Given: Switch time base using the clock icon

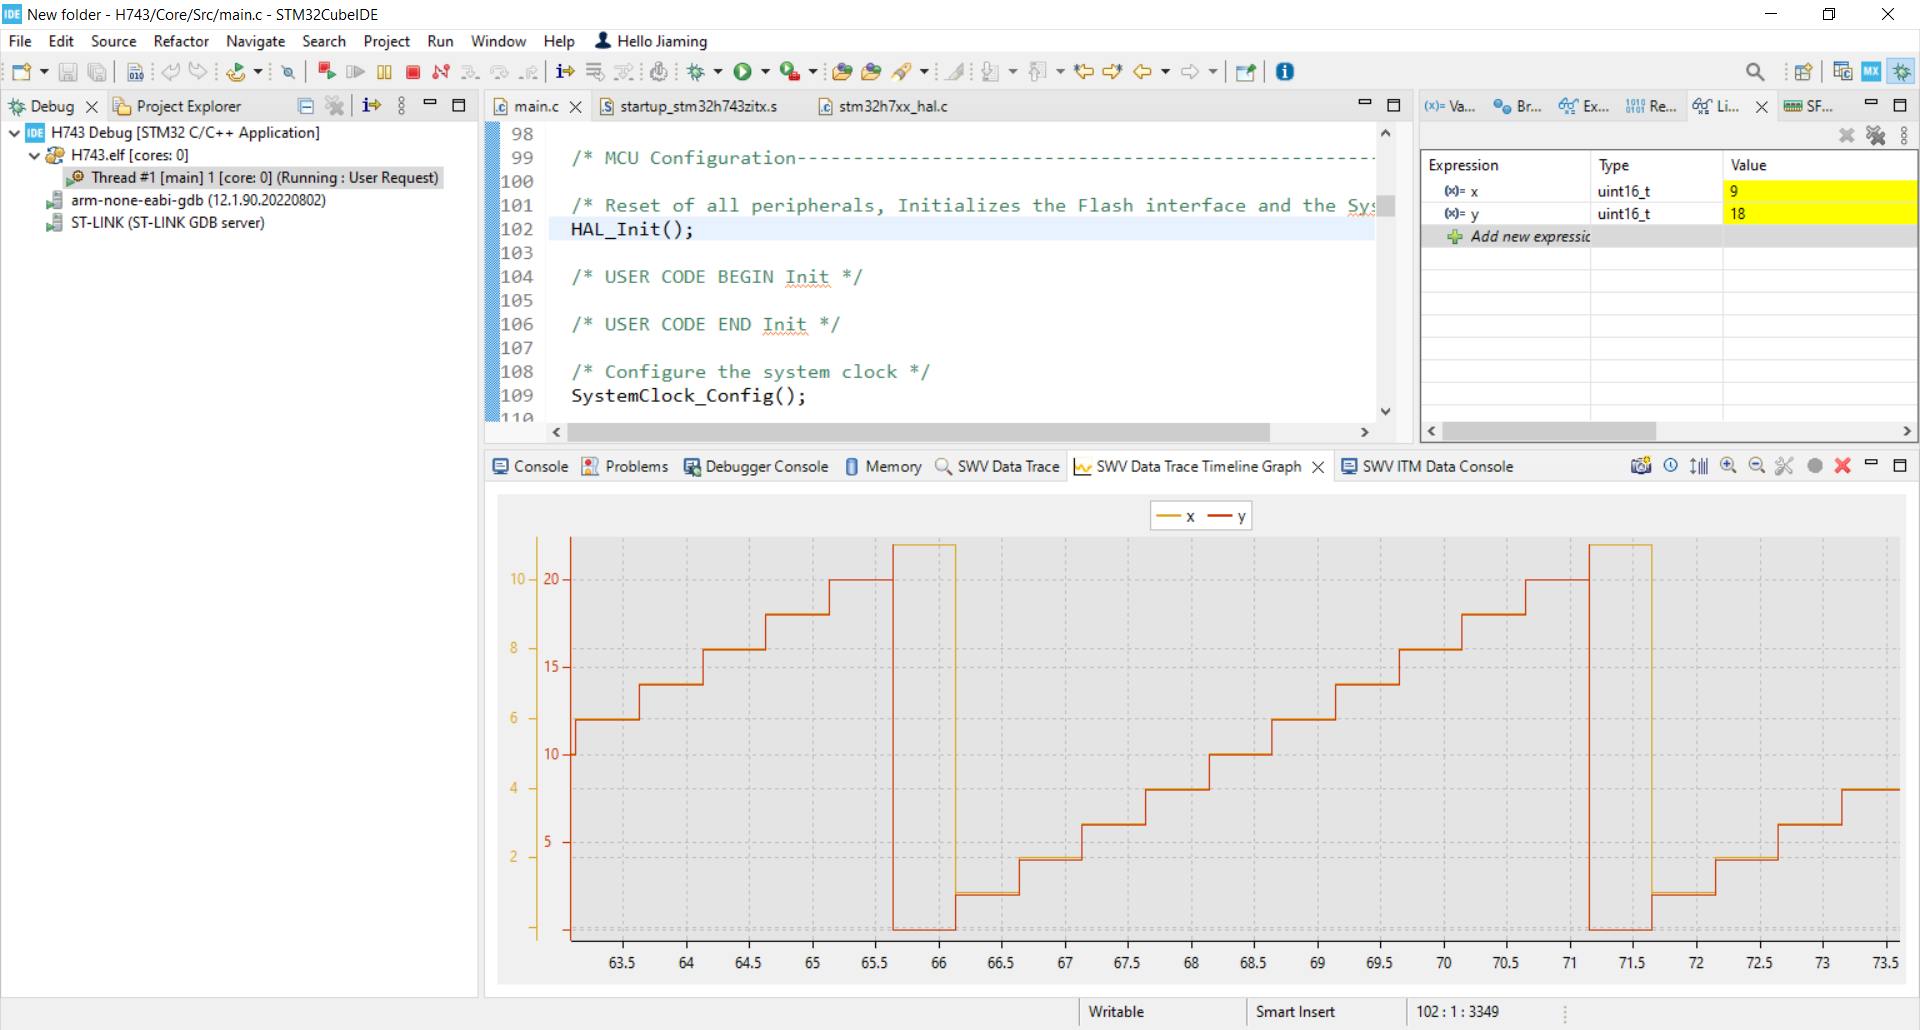Looking at the screenshot, I should [1670, 466].
